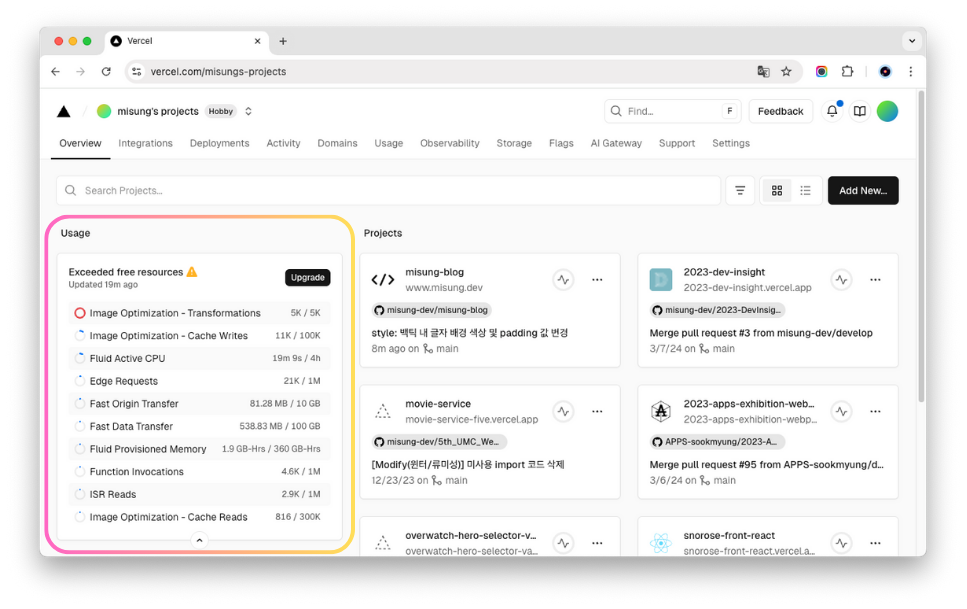This screenshot has height=609, width=967.
Task: Collapse the Usage panel chevron
Action: (199, 540)
